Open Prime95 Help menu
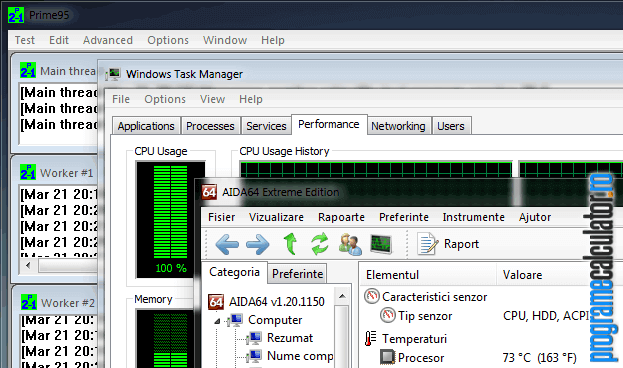The height and width of the screenshot is (368, 623). click(273, 40)
